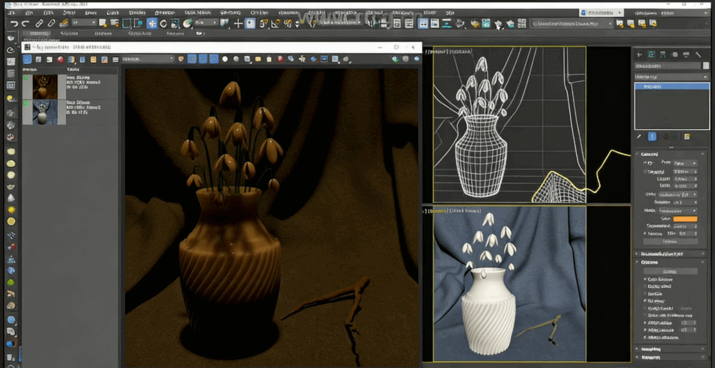
Task: Switch to the Modify command panel tab icon
Action: (x=652, y=55)
